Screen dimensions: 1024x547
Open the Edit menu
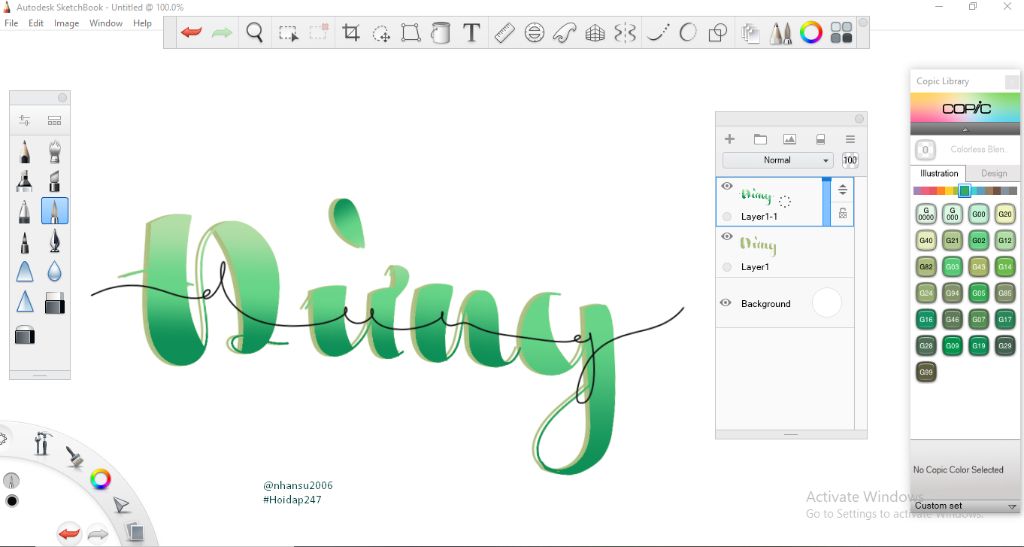click(x=36, y=23)
